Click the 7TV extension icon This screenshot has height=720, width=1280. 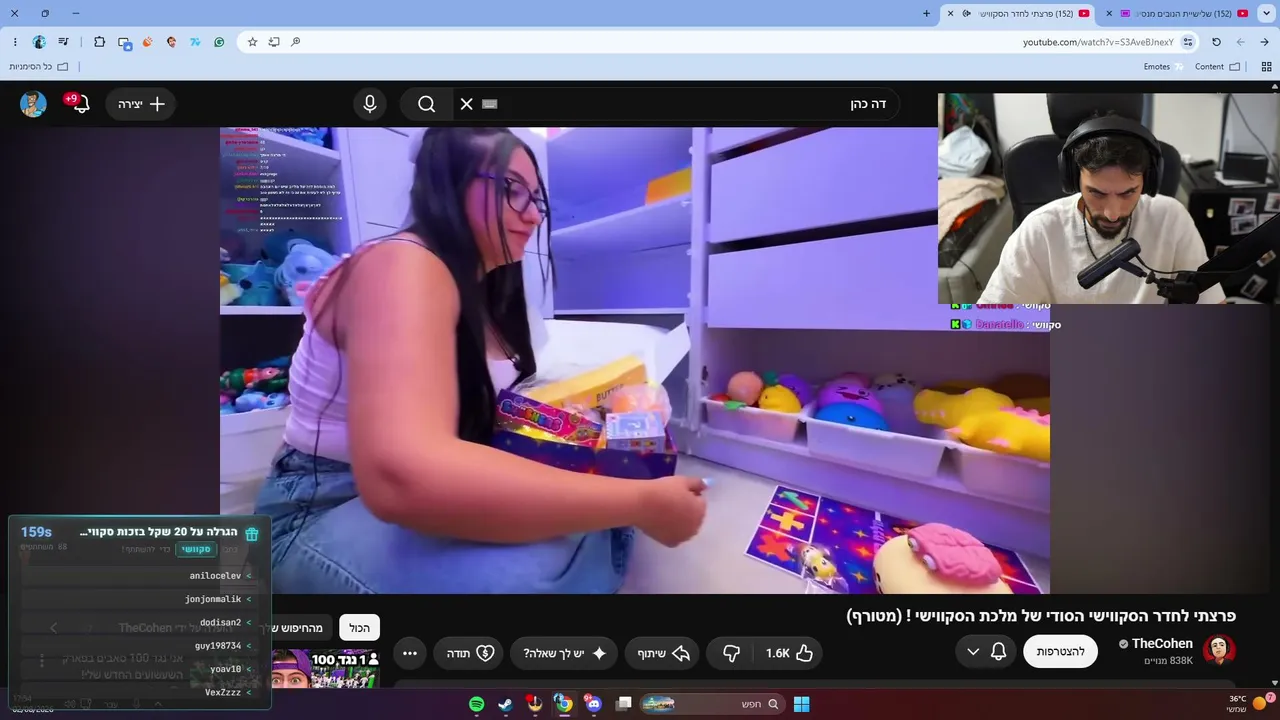pos(195,42)
